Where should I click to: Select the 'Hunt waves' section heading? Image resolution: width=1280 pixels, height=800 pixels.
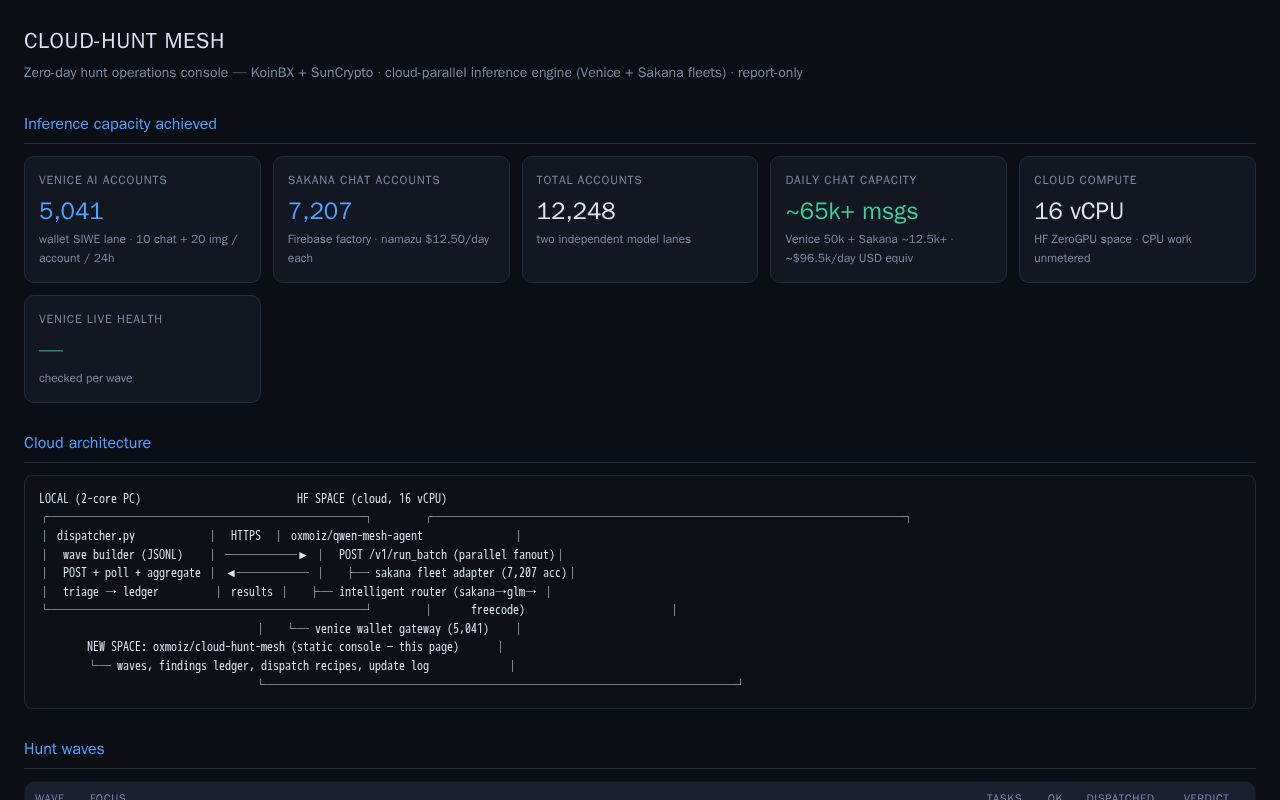(64, 749)
